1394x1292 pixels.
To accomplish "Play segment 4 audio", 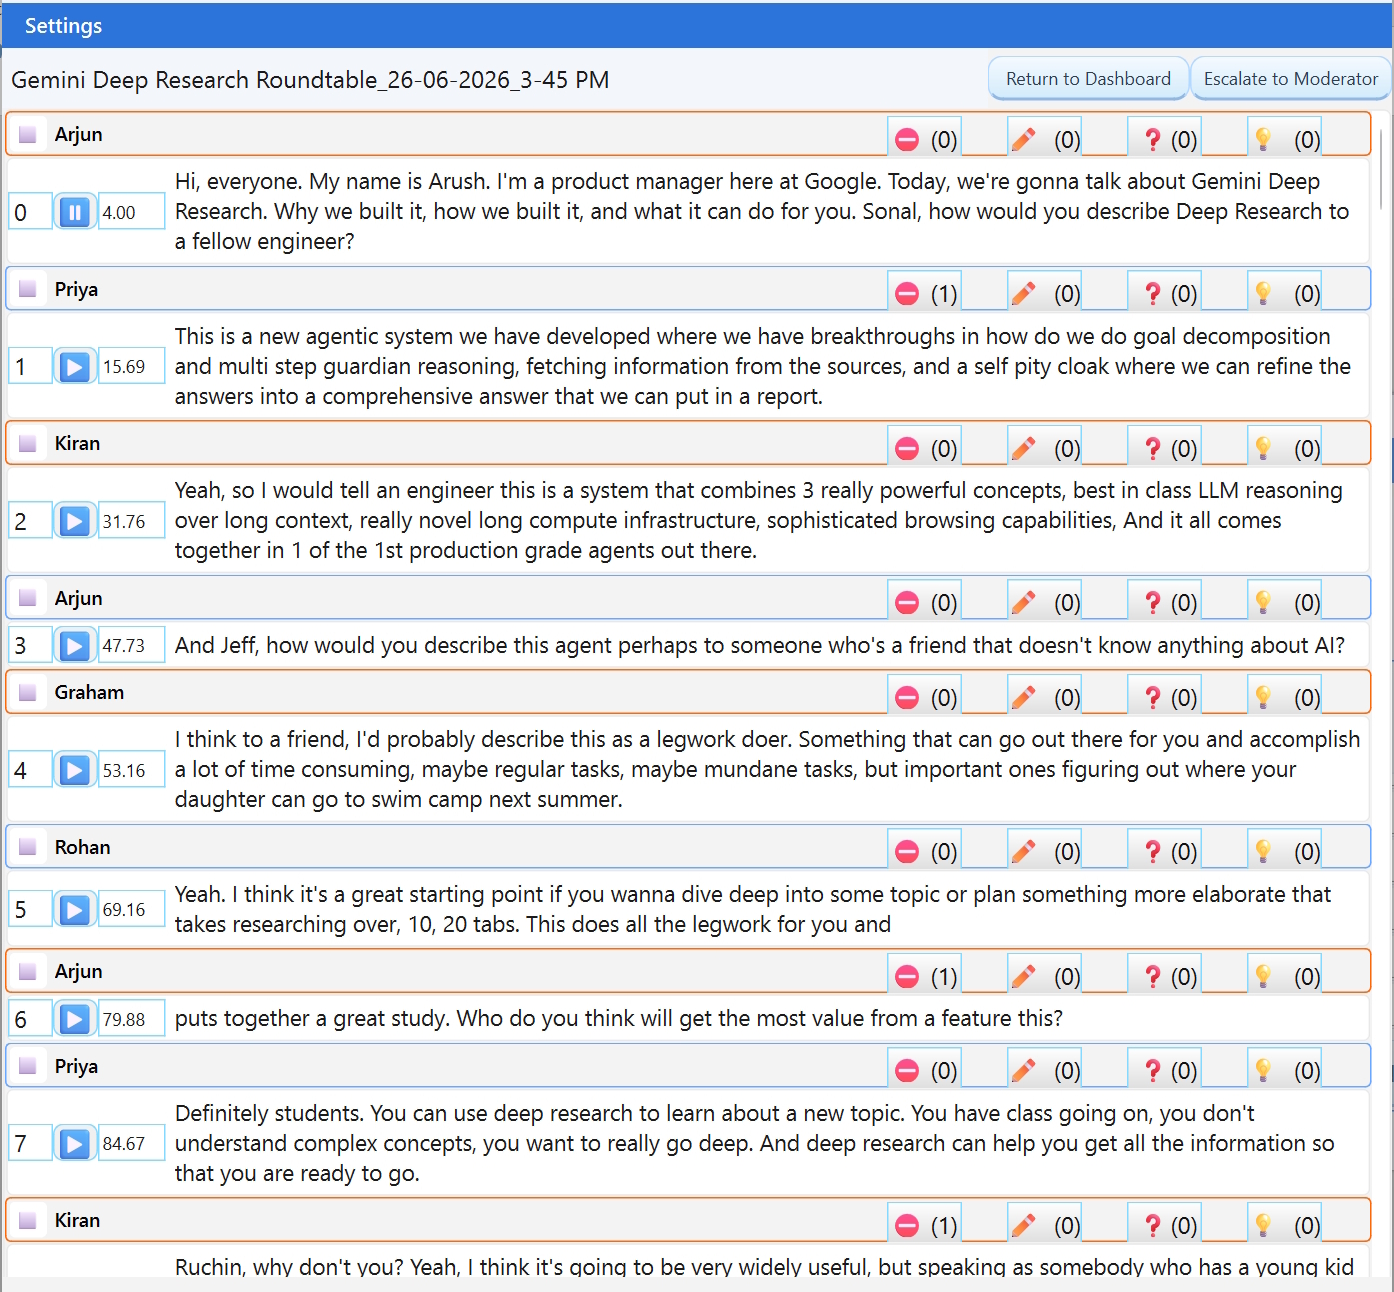I will coord(75,770).
